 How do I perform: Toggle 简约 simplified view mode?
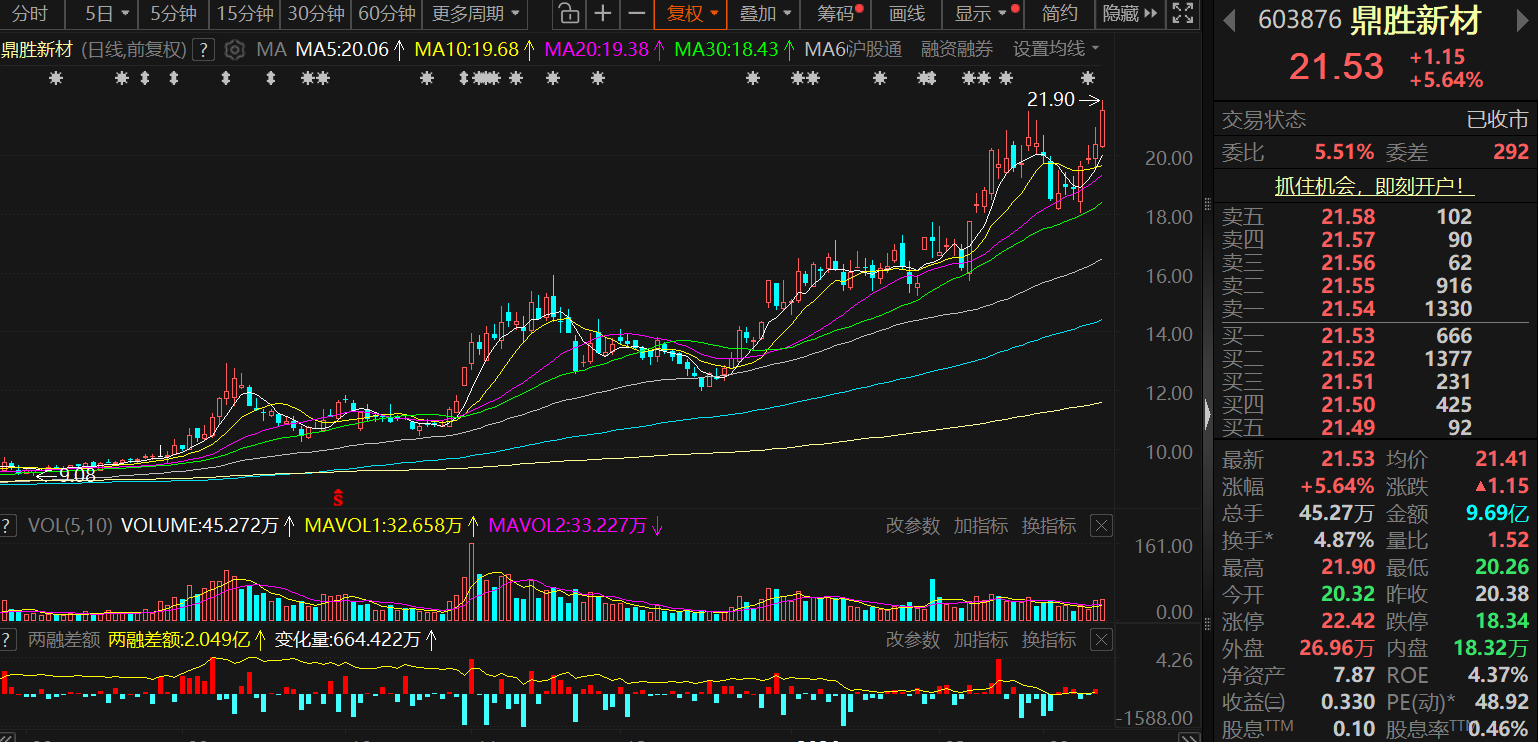coord(1060,14)
